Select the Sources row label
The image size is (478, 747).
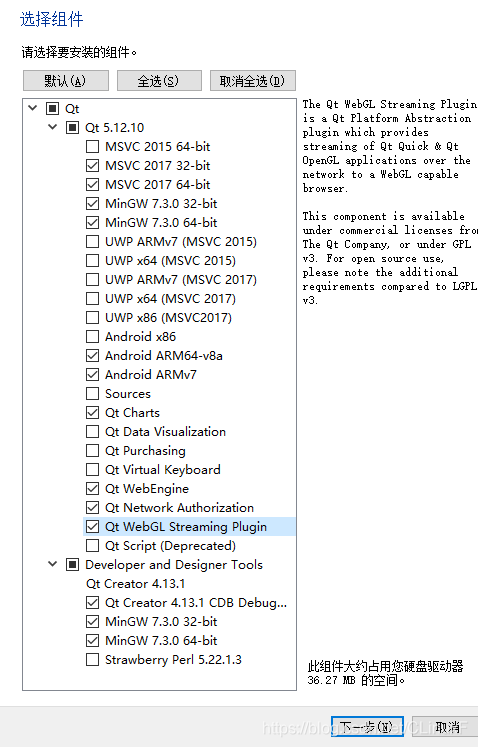pos(128,394)
